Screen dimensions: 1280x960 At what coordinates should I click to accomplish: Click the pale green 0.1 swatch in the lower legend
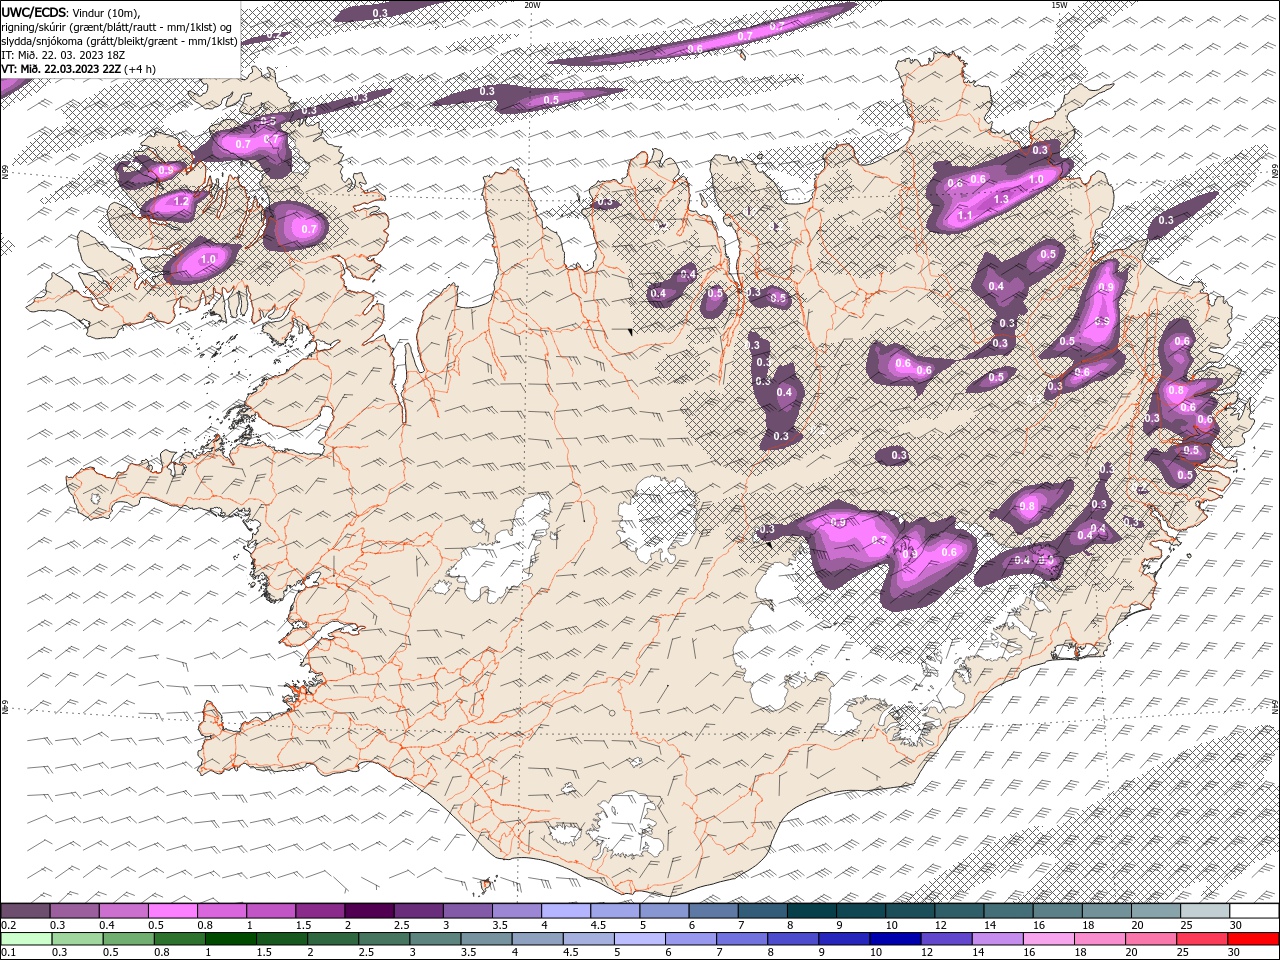click(x=26, y=939)
